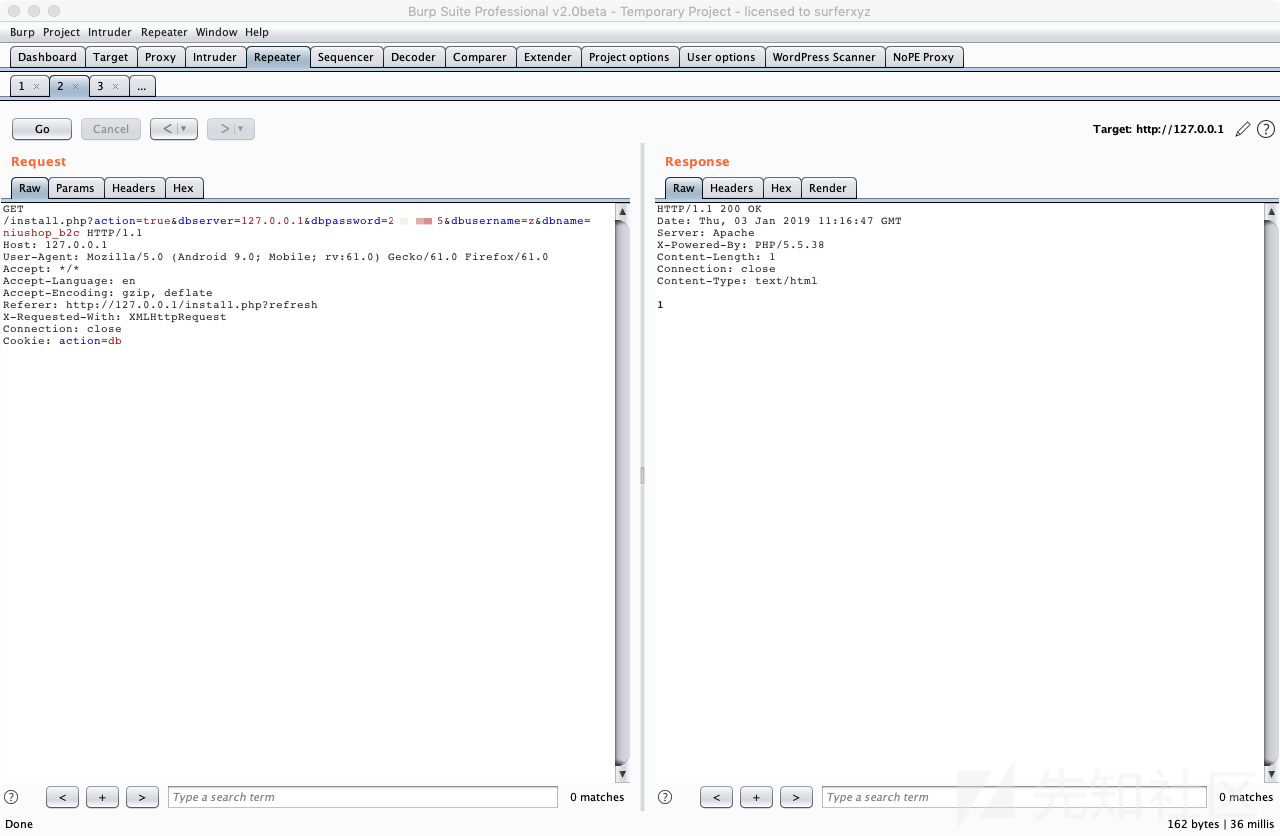Open the Project options tab
Viewport: 1280px width, 836px height.
[629, 57]
